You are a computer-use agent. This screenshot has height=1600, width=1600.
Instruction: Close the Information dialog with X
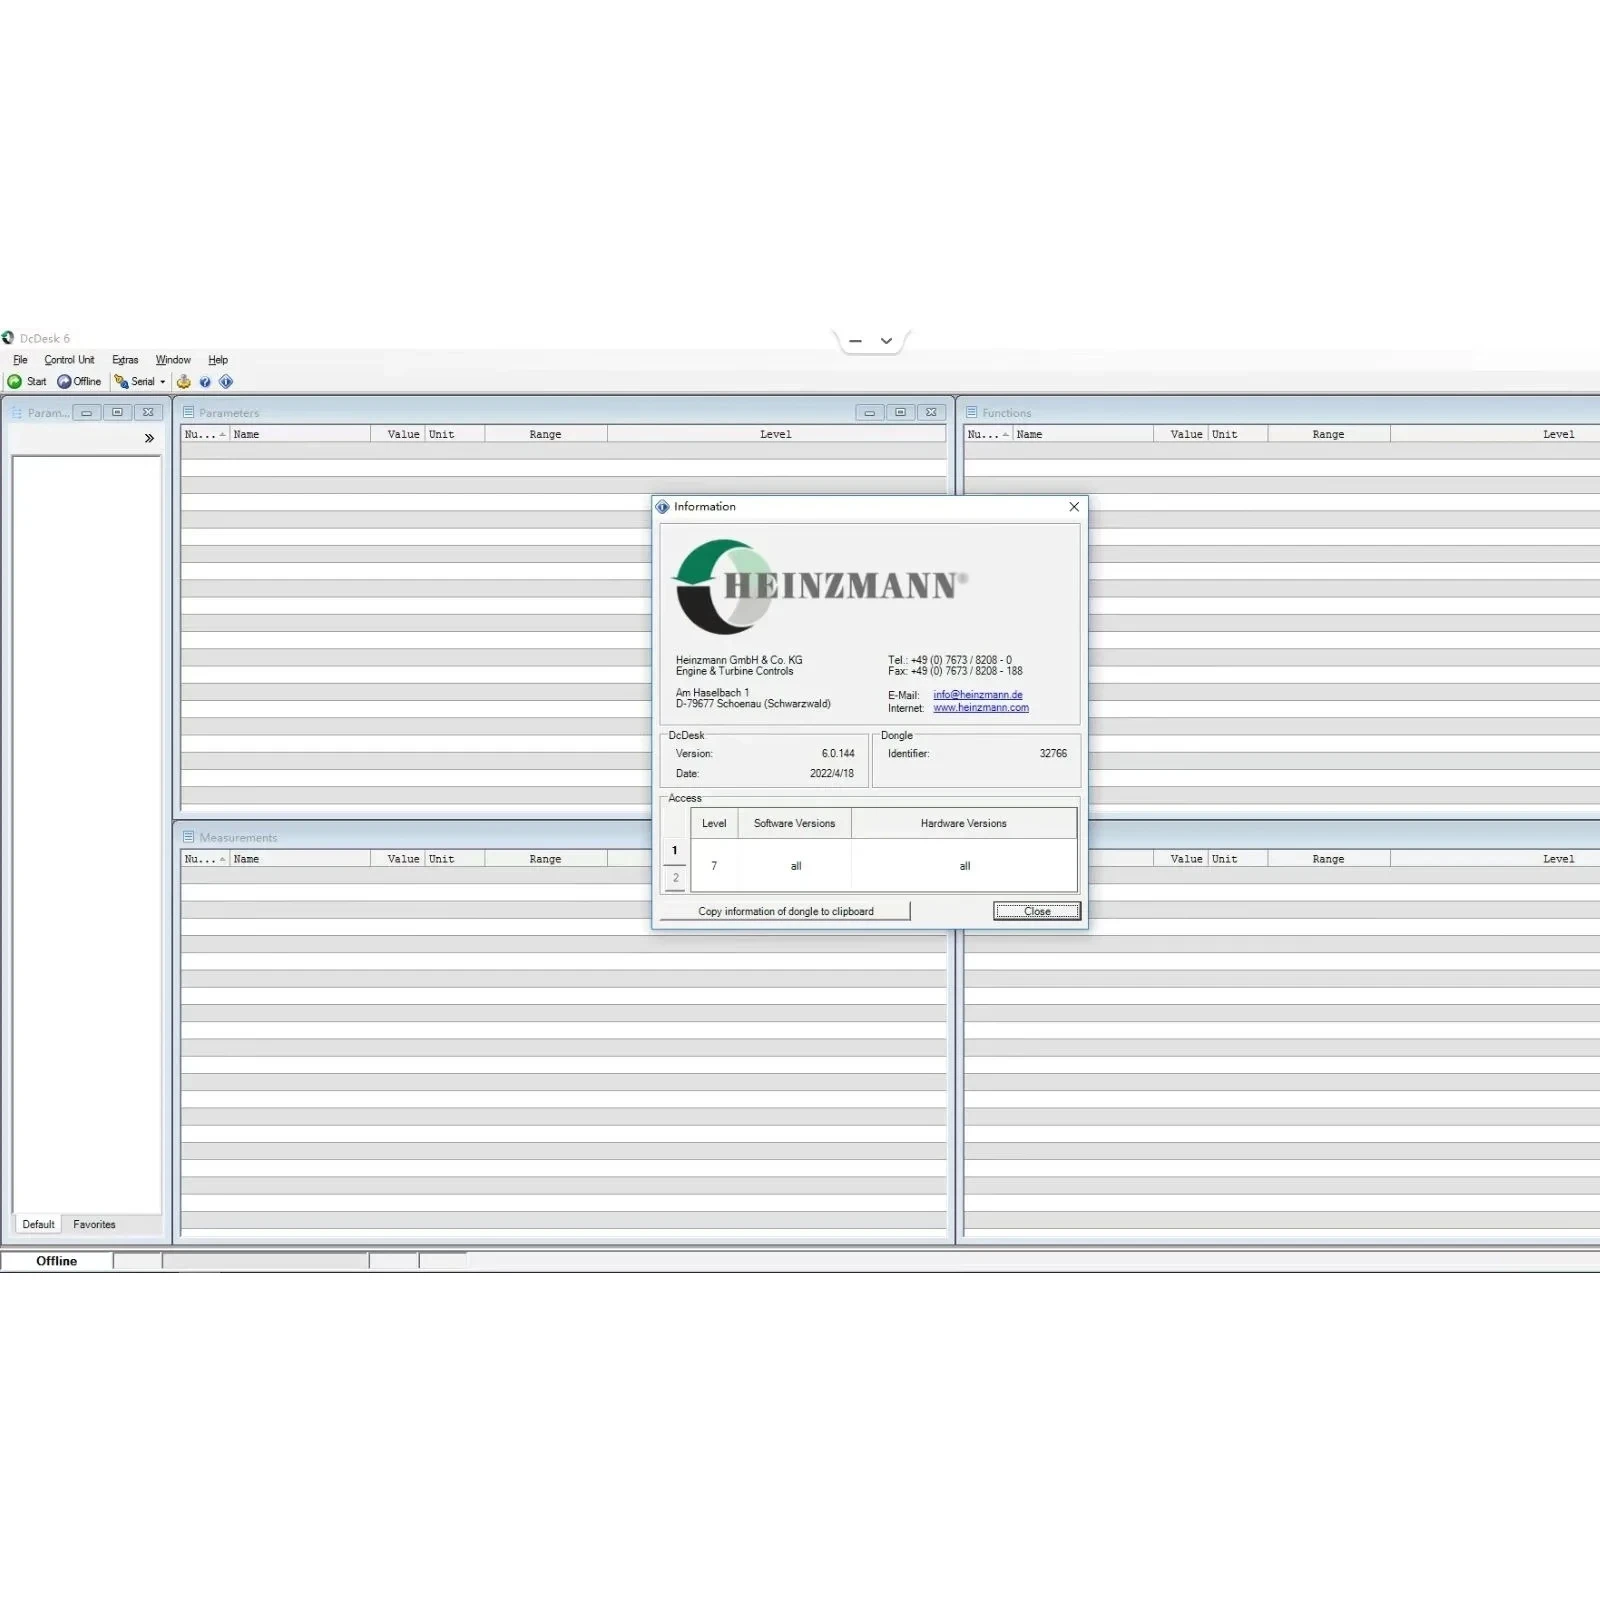pyautogui.click(x=1074, y=507)
